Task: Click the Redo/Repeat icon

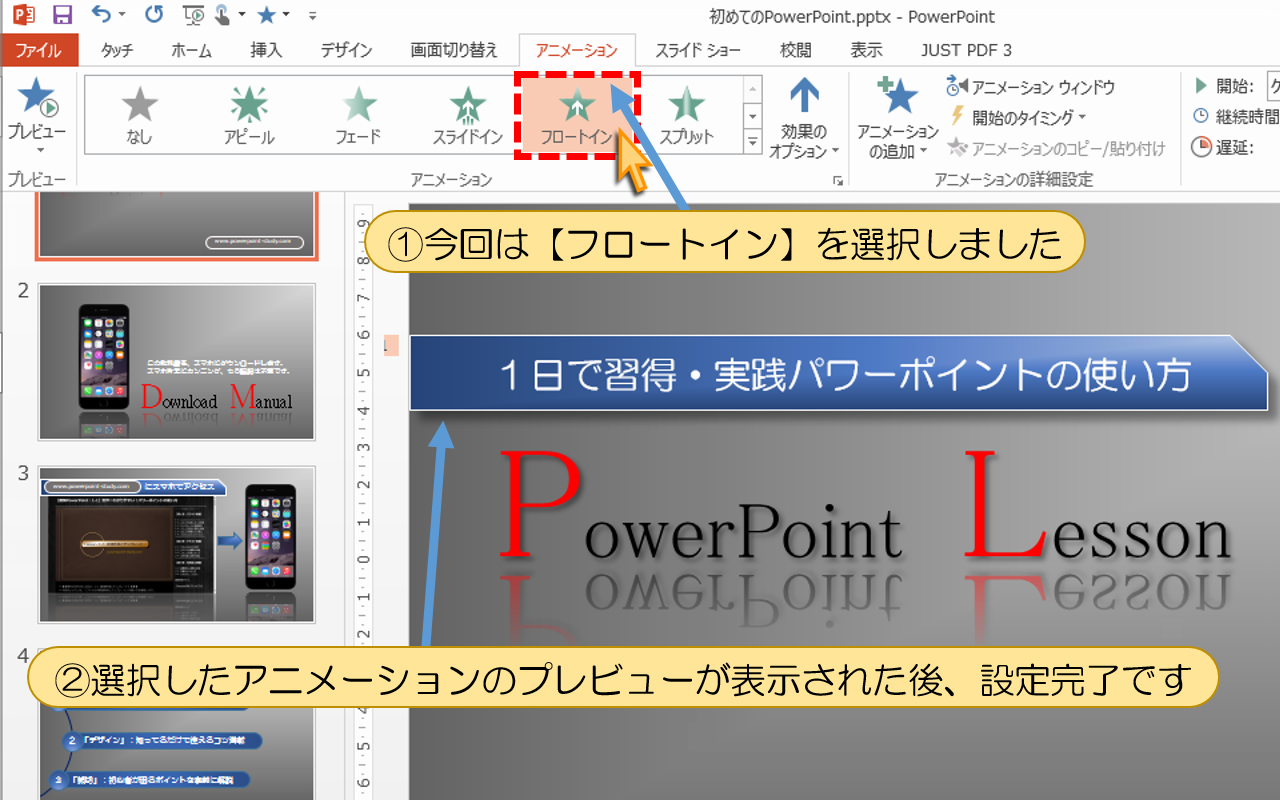Action: click(153, 15)
